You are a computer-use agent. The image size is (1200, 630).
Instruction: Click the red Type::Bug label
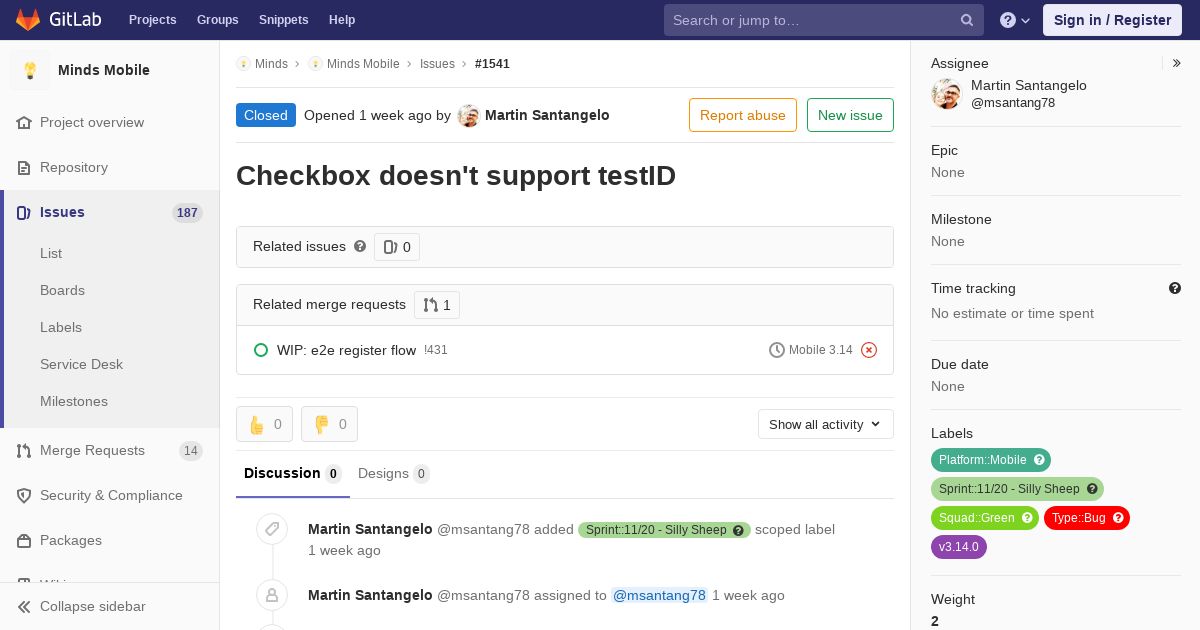coord(1087,518)
